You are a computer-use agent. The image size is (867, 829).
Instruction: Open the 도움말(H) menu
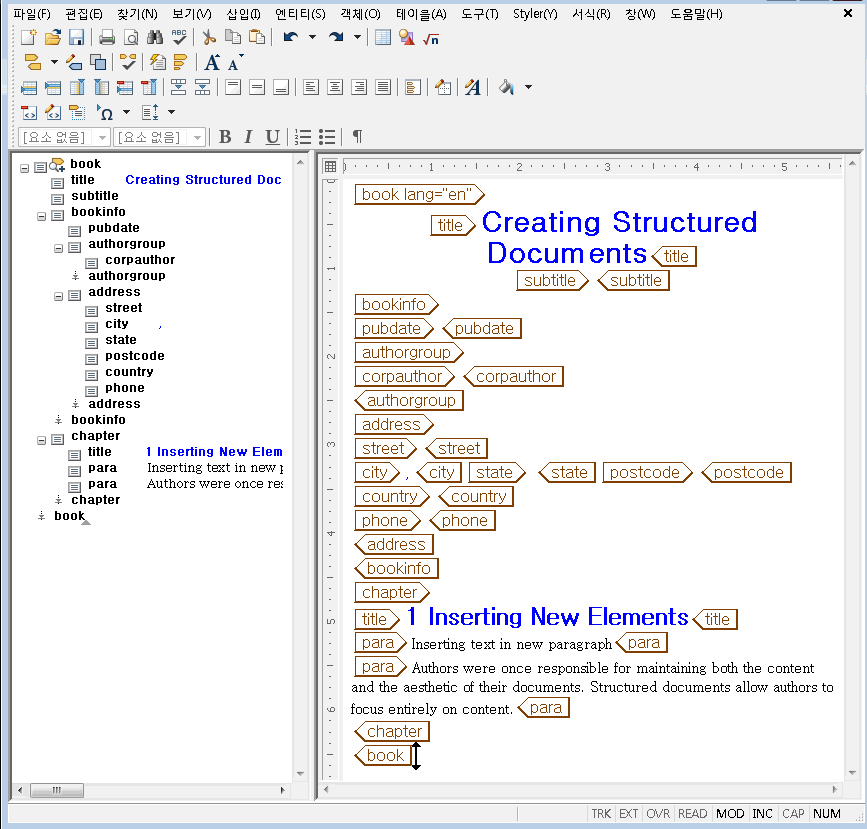click(x=696, y=14)
